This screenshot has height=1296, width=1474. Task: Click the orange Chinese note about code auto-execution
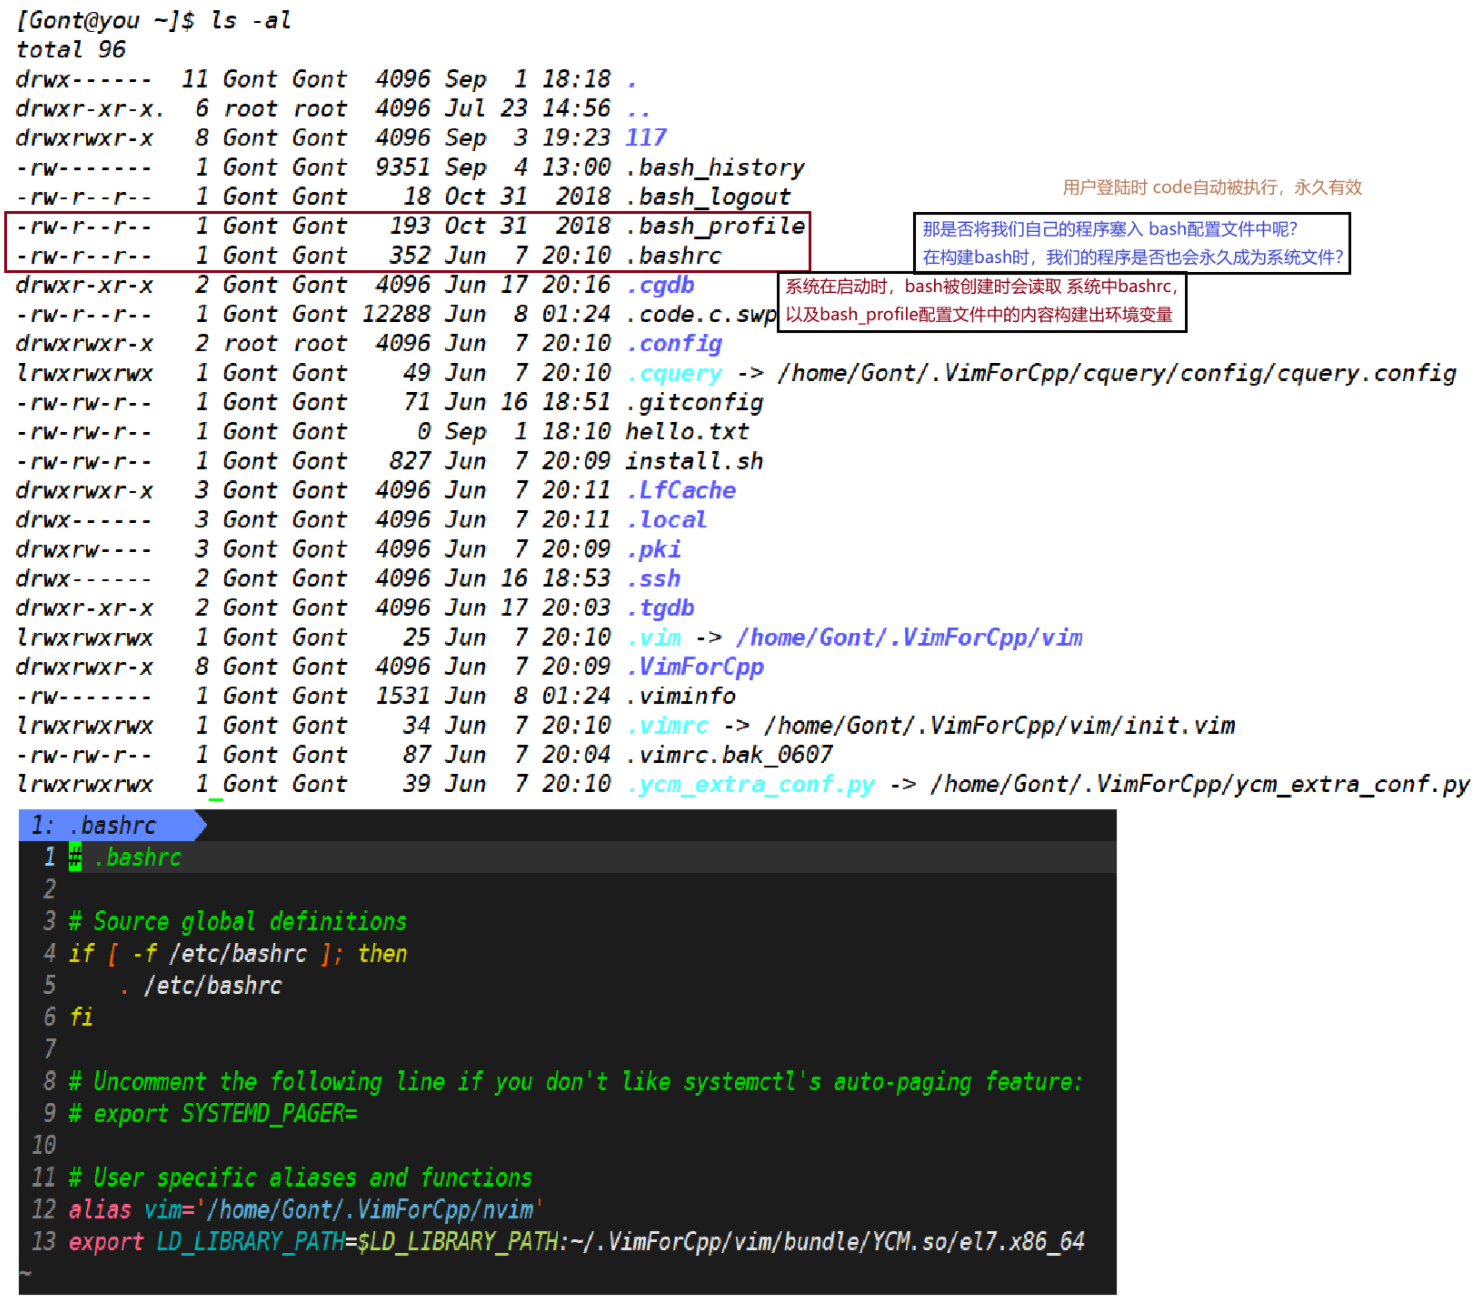pos(1212,187)
